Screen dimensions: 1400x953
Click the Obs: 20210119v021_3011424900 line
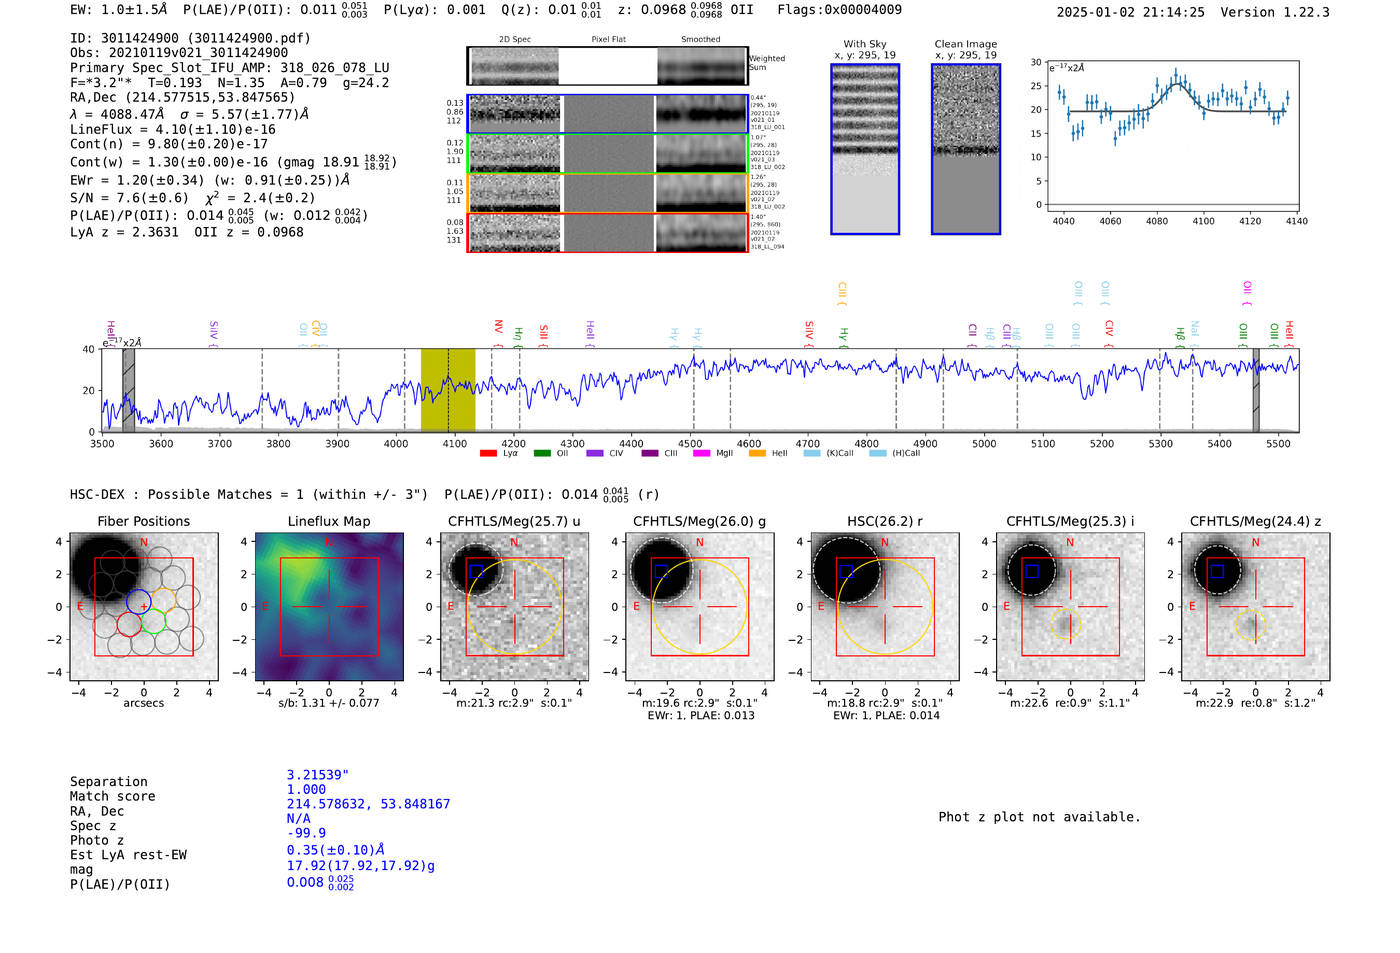click(x=179, y=53)
